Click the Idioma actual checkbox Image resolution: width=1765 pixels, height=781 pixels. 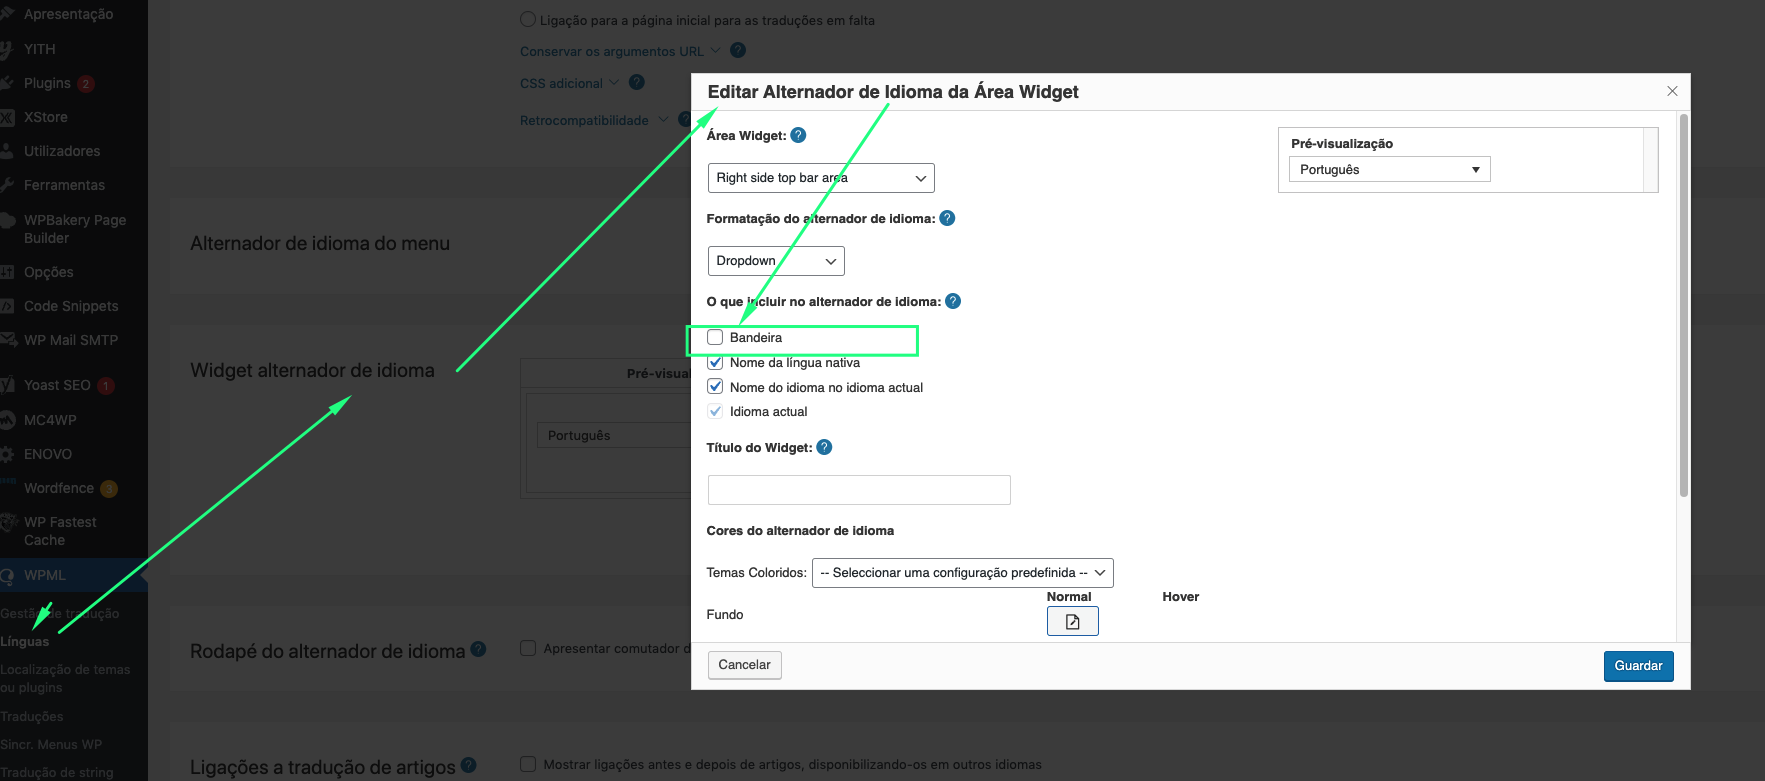coord(715,411)
